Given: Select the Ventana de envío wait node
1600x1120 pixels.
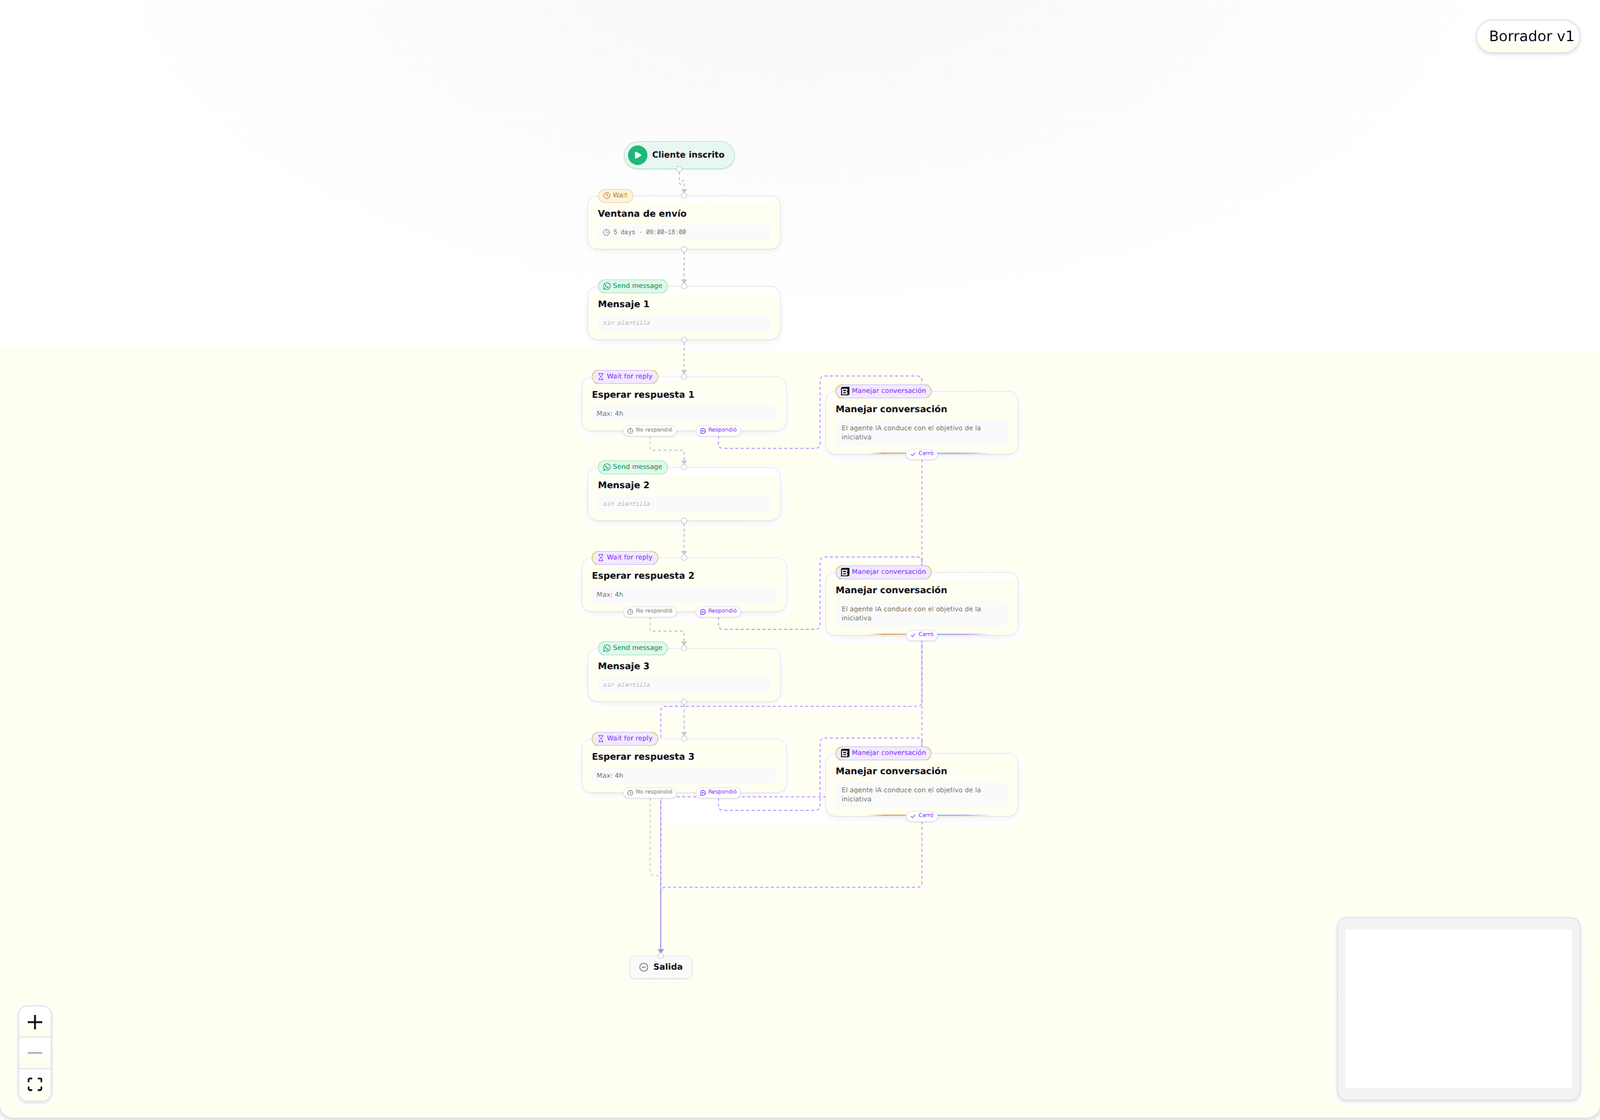Looking at the screenshot, I should point(684,222).
